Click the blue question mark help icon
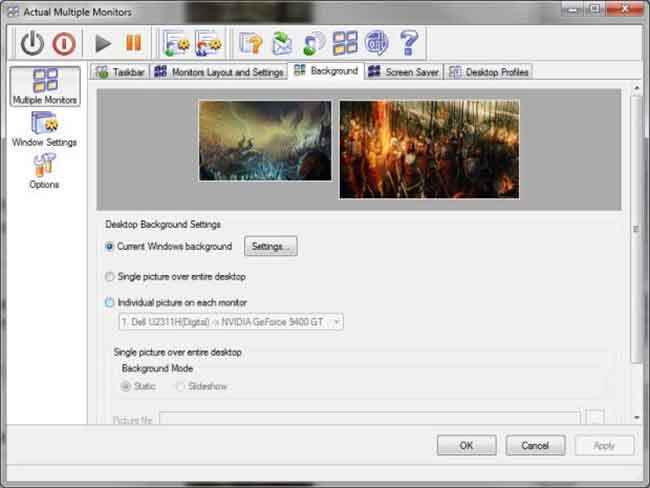The width and height of the screenshot is (650, 488). pos(409,43)
